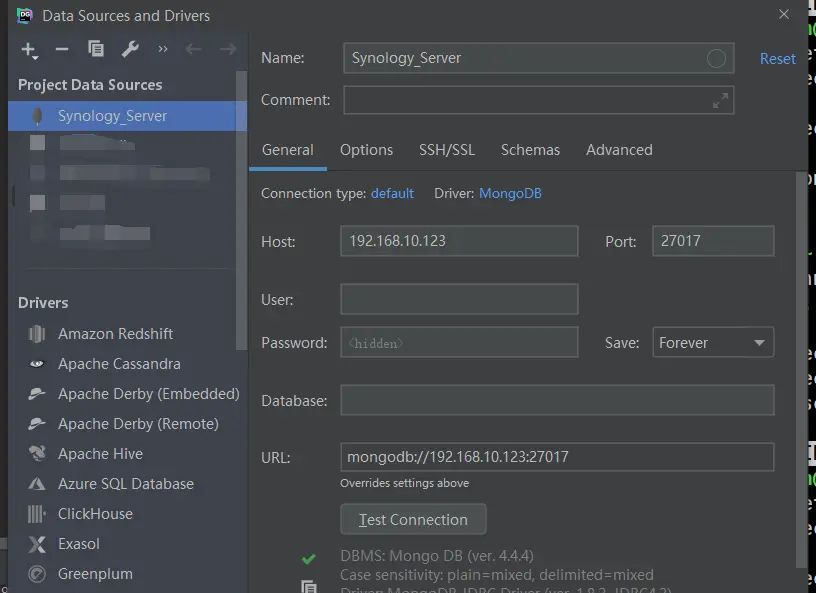Click the Add data source plus icon
The image size is (816, 593).
[x=28, y=49]
